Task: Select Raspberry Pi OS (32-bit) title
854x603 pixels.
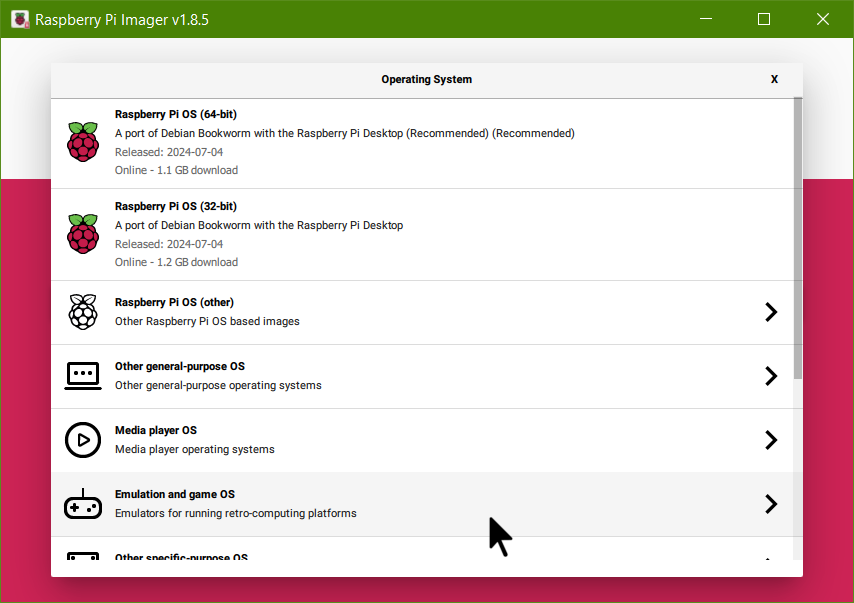Action: (175, 207)
